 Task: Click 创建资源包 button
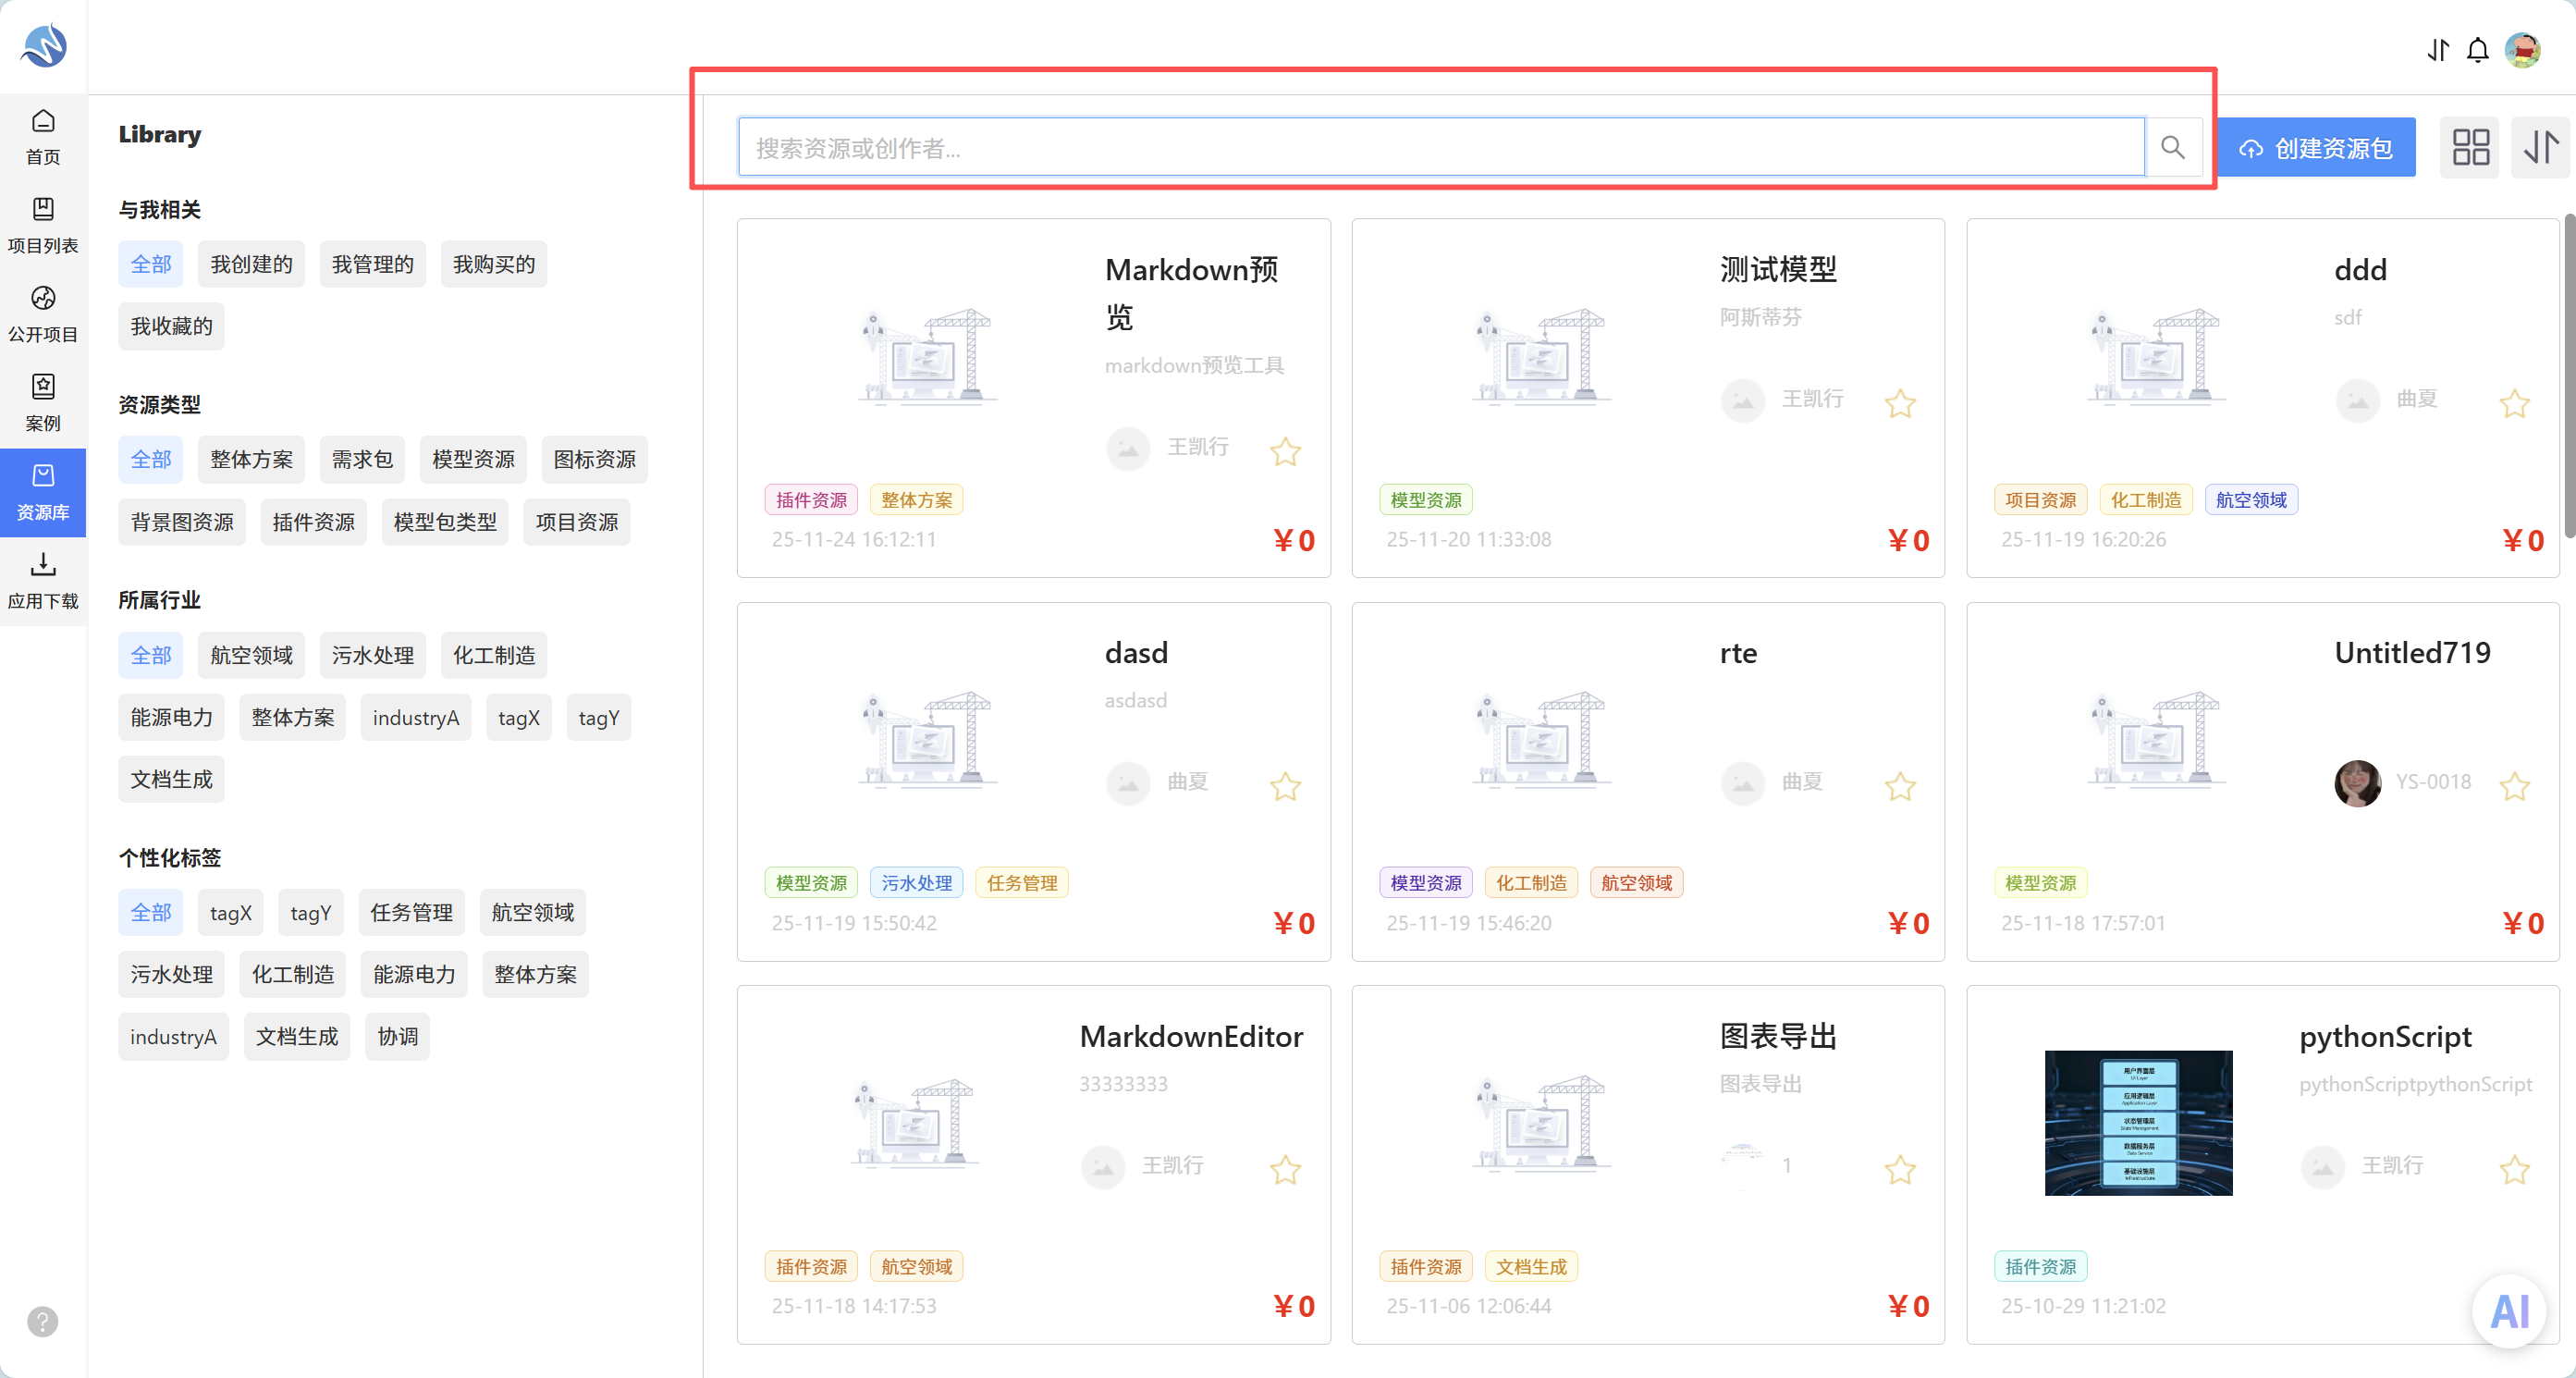[2316, 148]
